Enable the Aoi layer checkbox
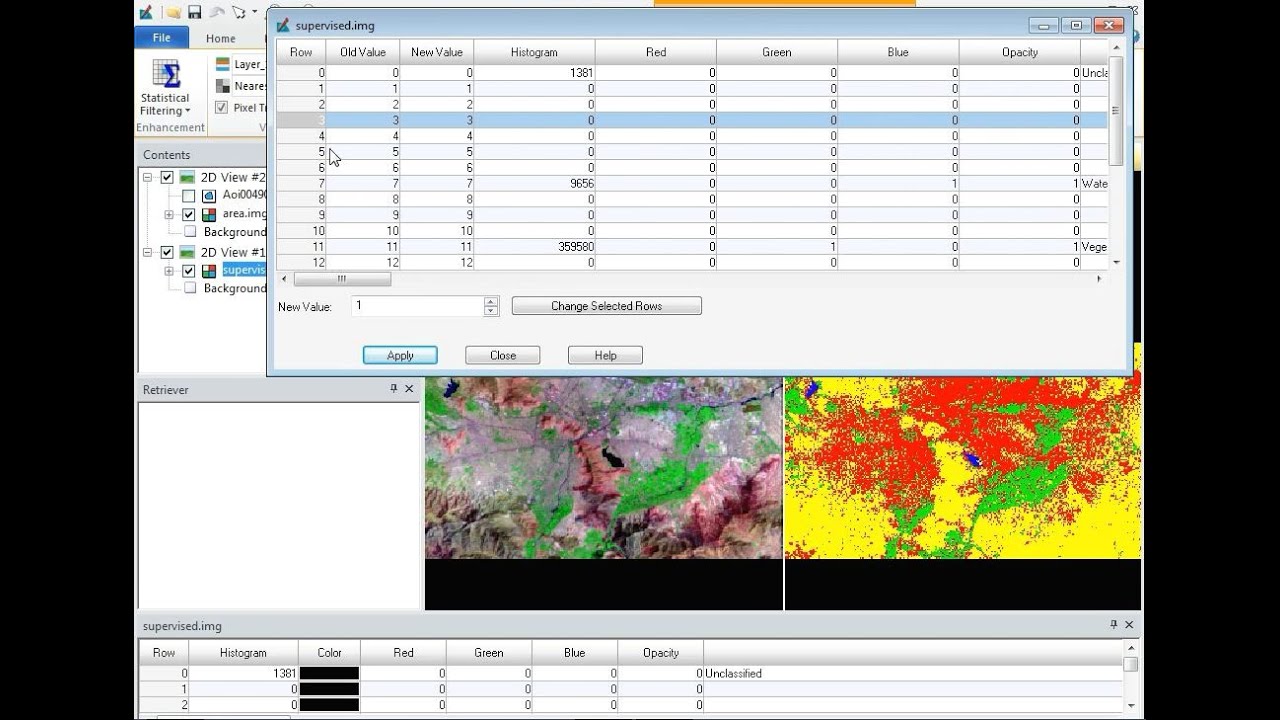 [x=188, y=196]
